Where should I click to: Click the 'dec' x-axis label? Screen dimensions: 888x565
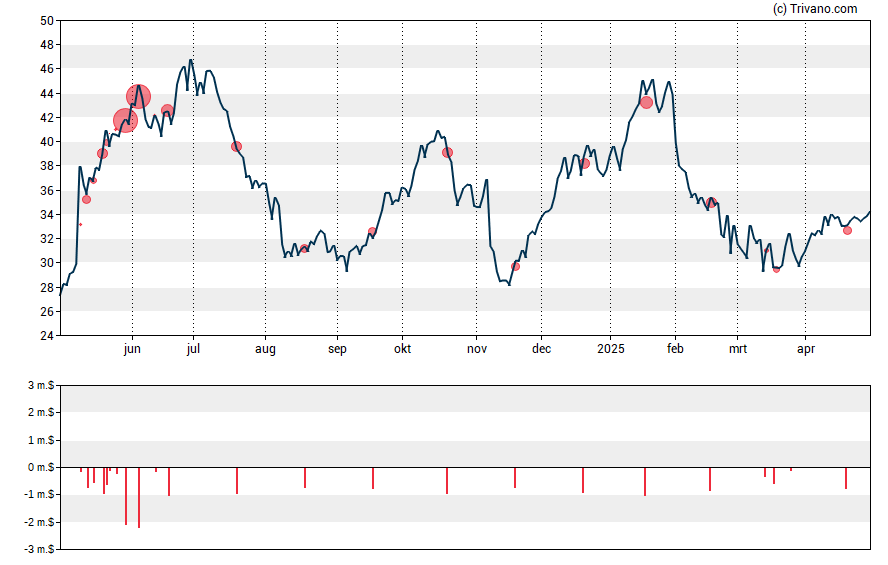tap(541, 348)
